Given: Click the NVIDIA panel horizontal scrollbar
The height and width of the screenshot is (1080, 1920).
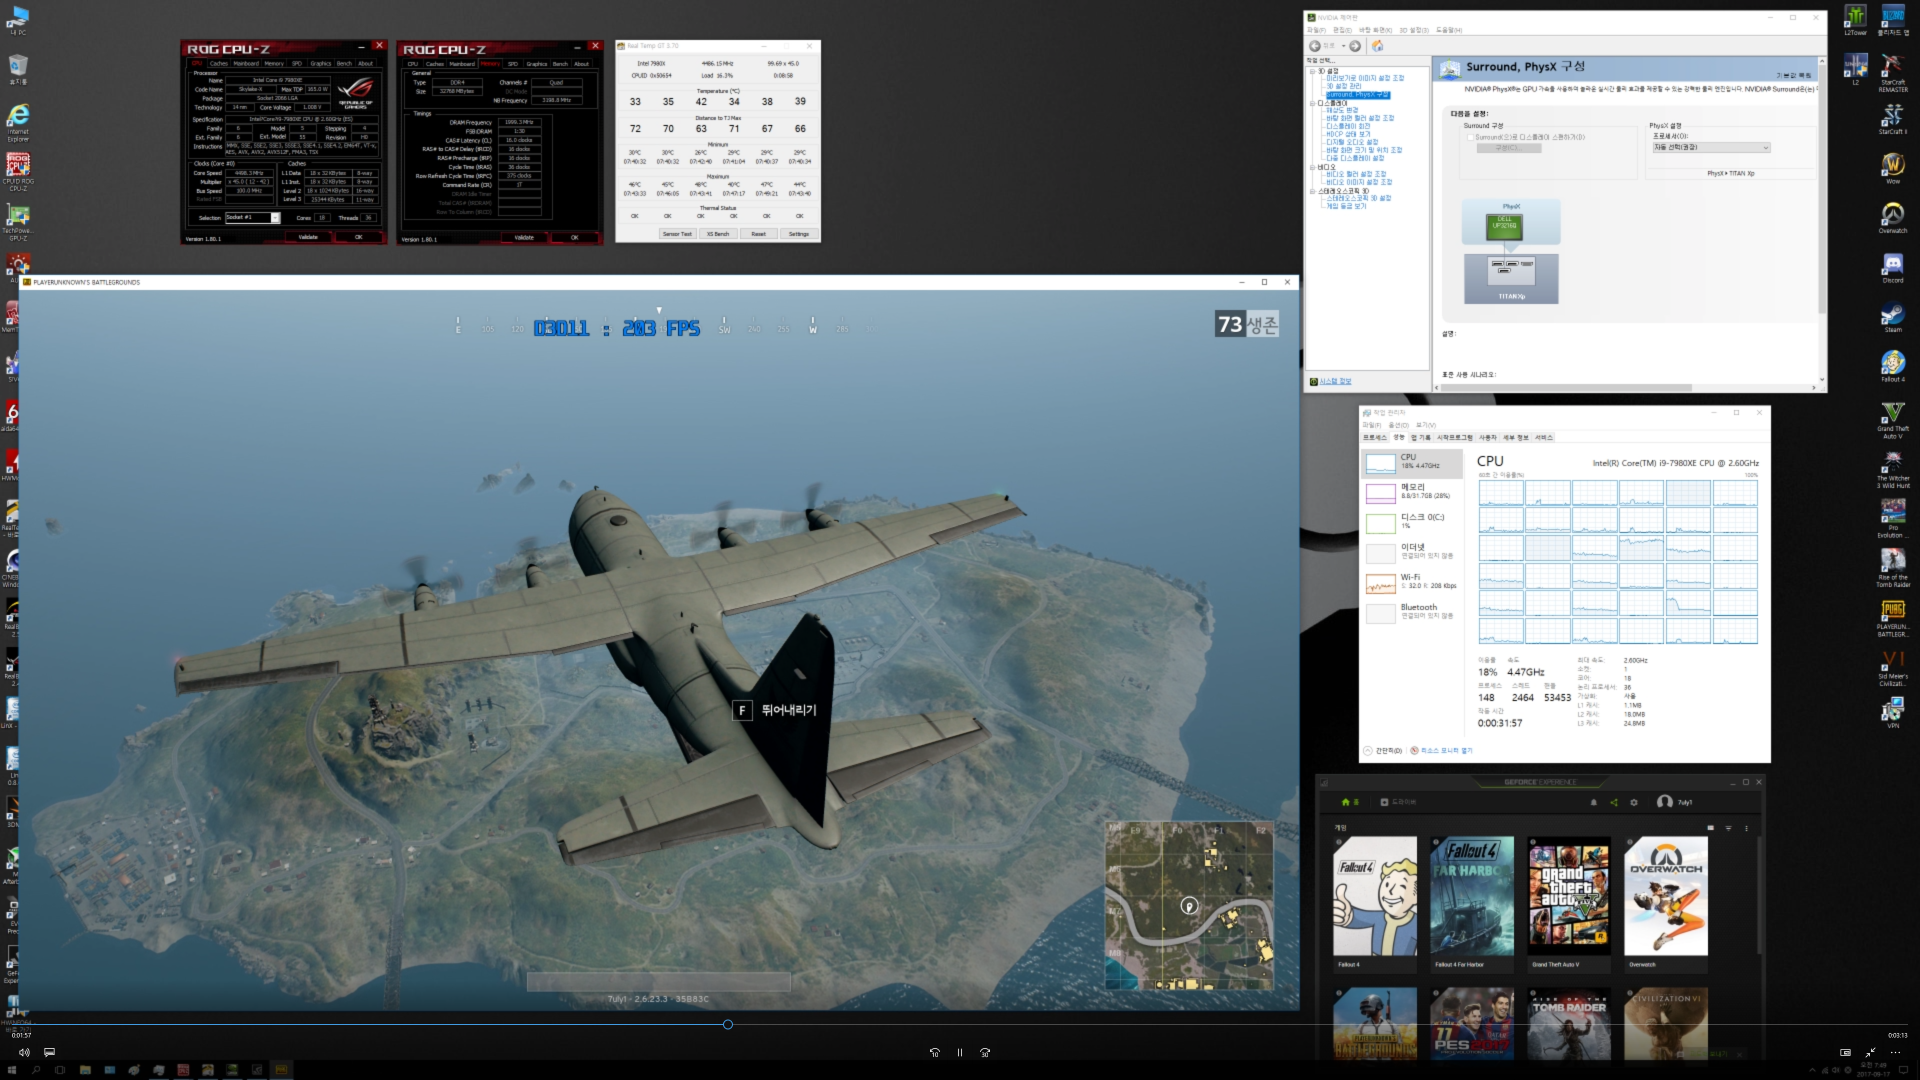Looking at the screenshot, I should click(1565, 387).
